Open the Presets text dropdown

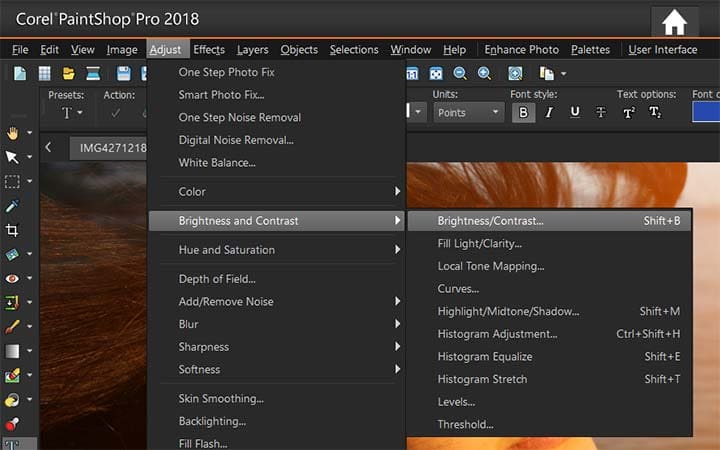pyautogui.click(x=72, y=112)
